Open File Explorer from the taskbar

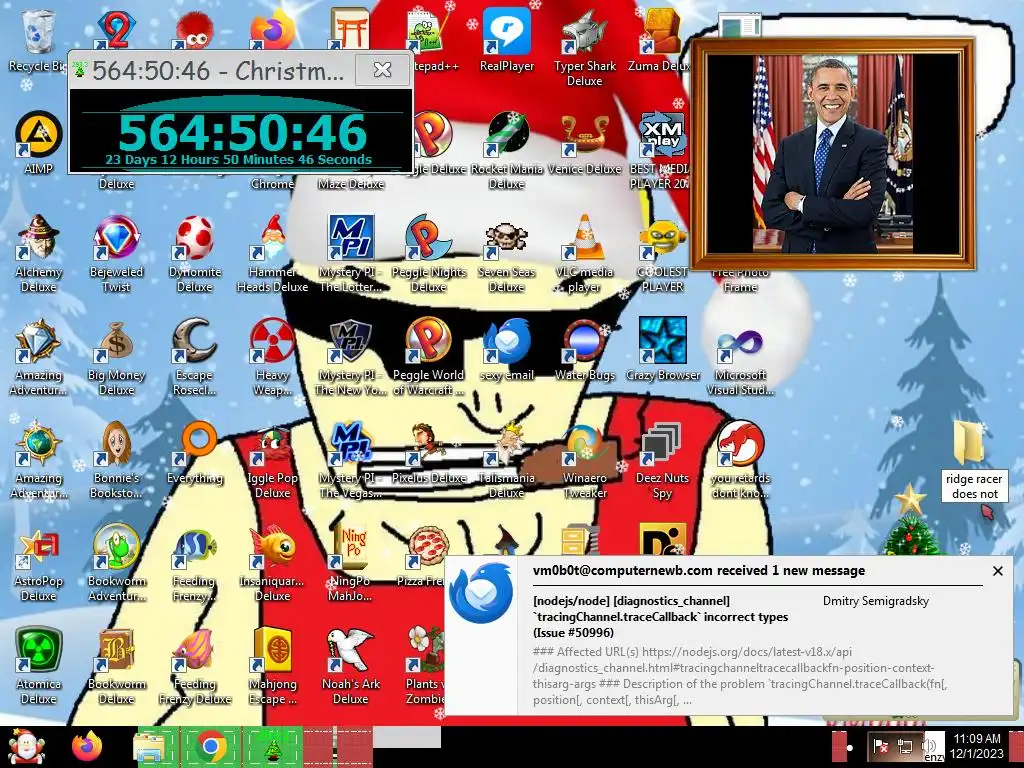[149, 746]
